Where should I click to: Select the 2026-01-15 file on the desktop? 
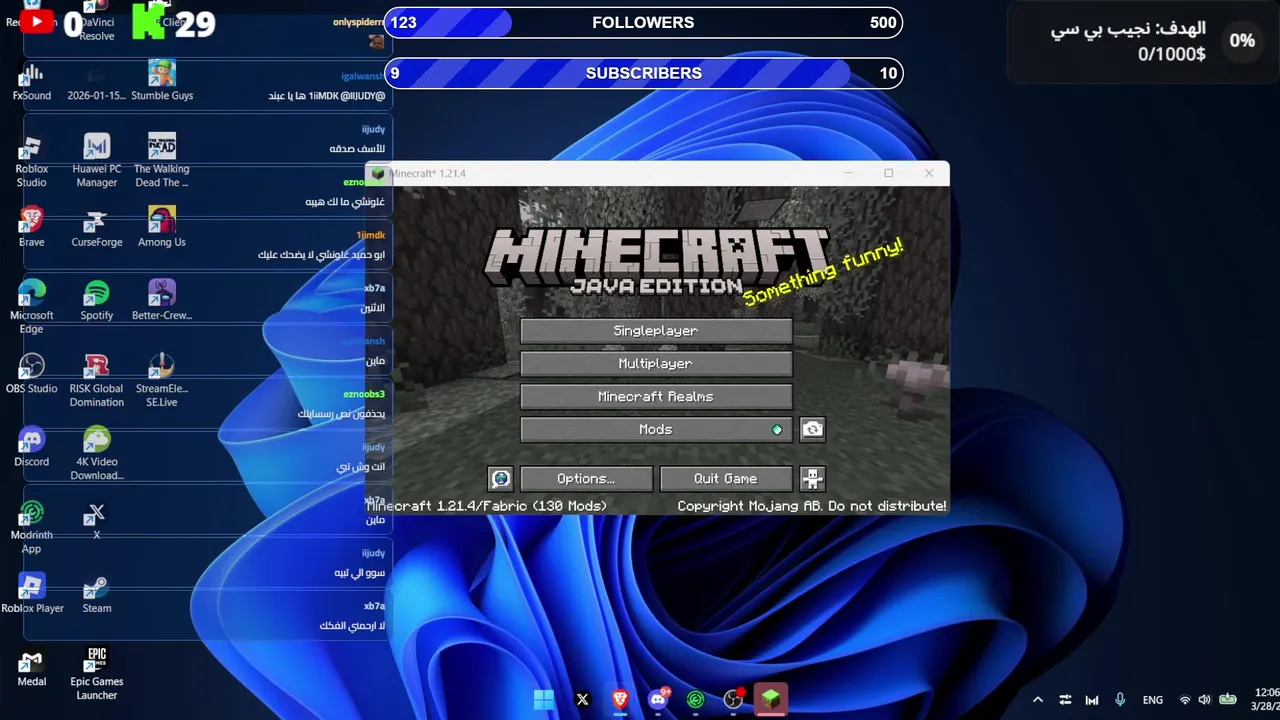coord(97,82)
